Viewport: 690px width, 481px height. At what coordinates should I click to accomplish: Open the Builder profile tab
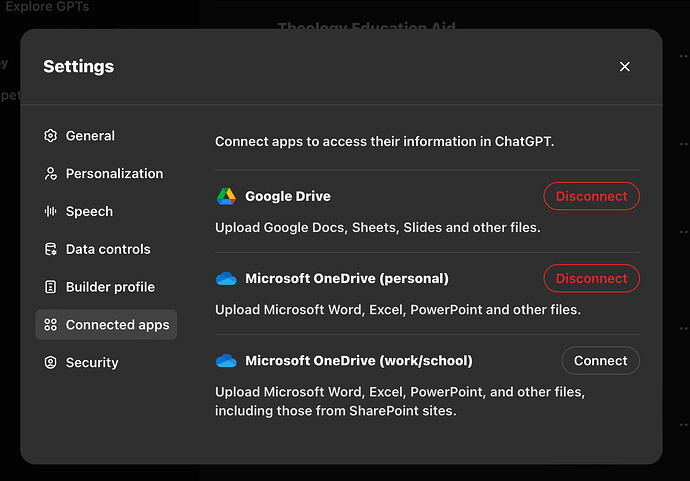point(106,287)
